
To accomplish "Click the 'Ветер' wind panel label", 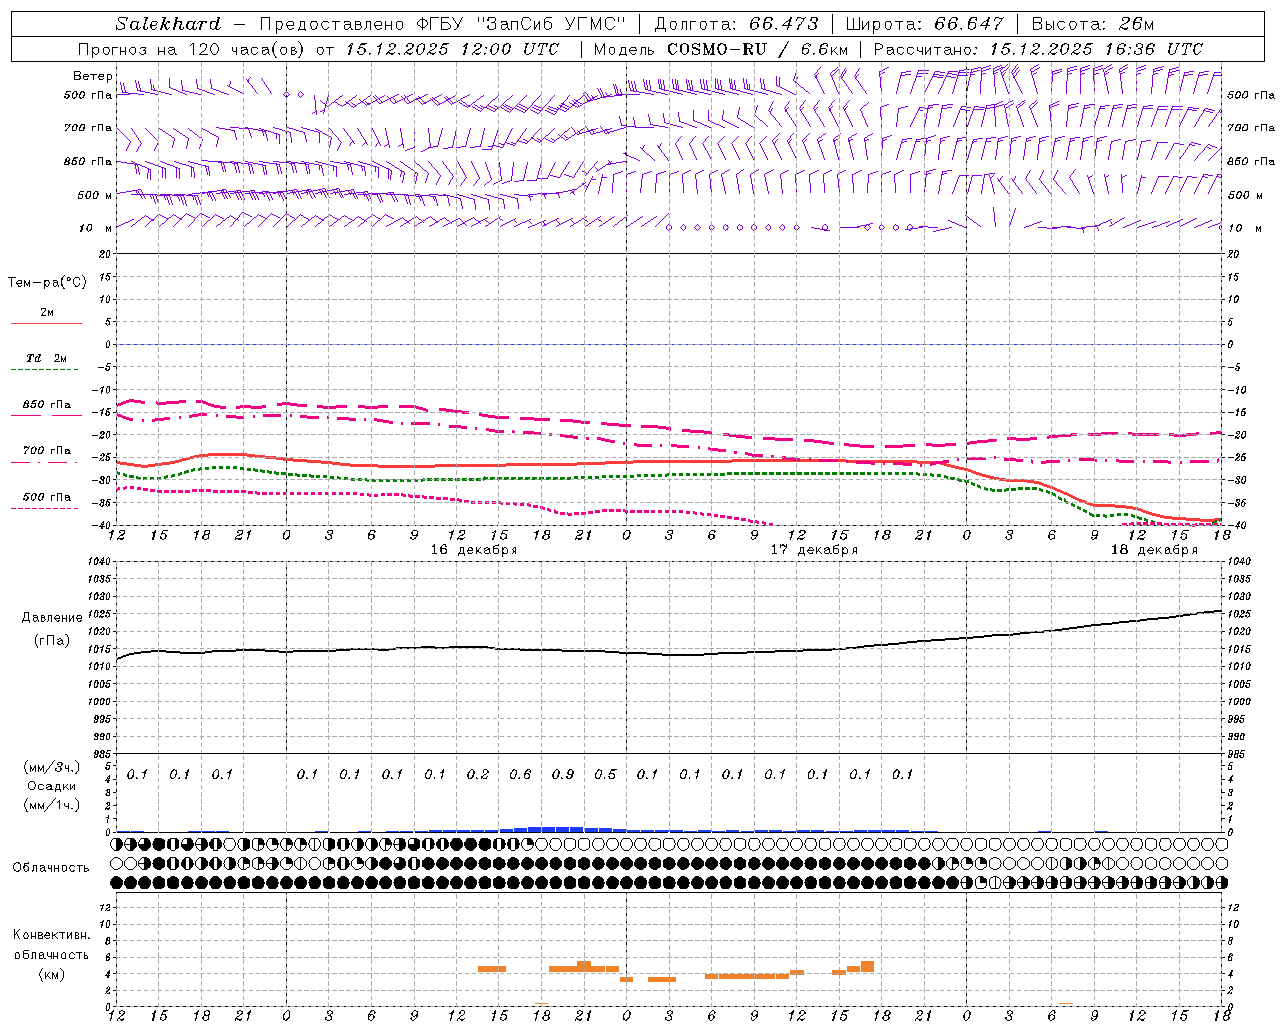I will (x=92, y=76).
